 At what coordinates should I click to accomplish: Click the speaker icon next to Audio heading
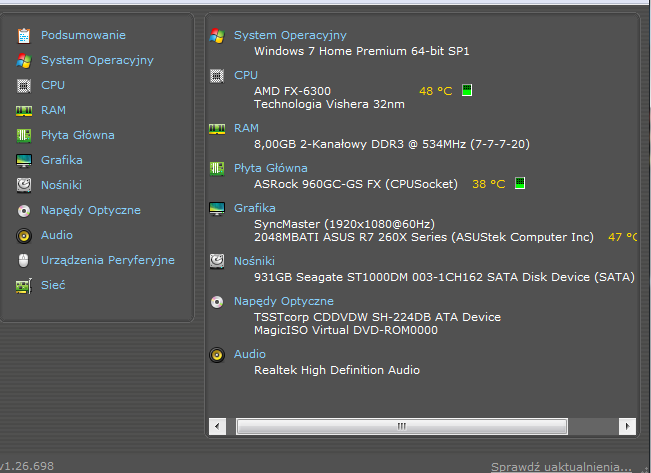point(217,355)
